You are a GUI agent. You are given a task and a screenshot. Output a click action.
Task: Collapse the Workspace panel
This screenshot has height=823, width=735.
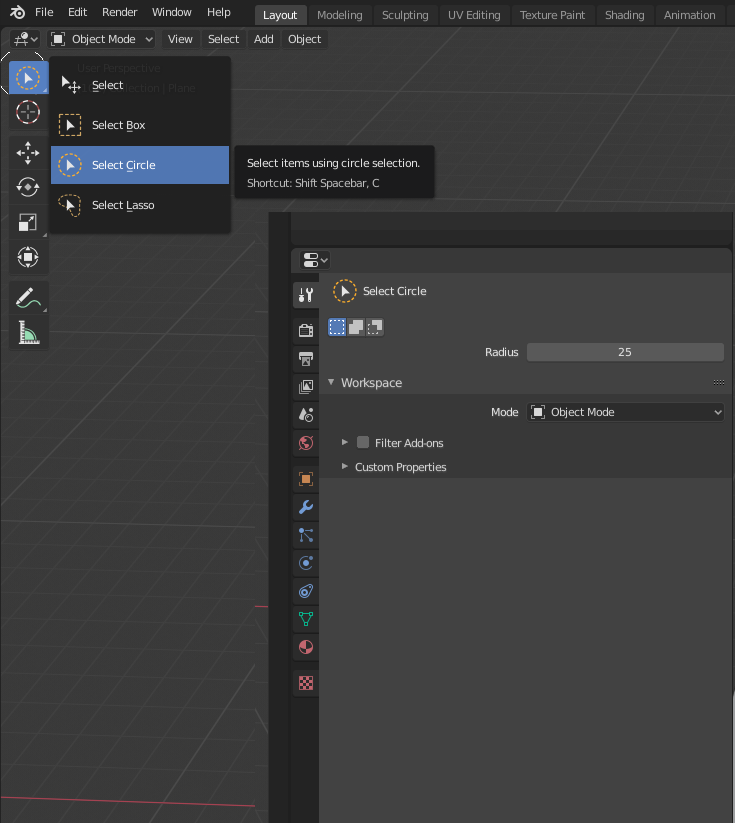coord(331,383)
